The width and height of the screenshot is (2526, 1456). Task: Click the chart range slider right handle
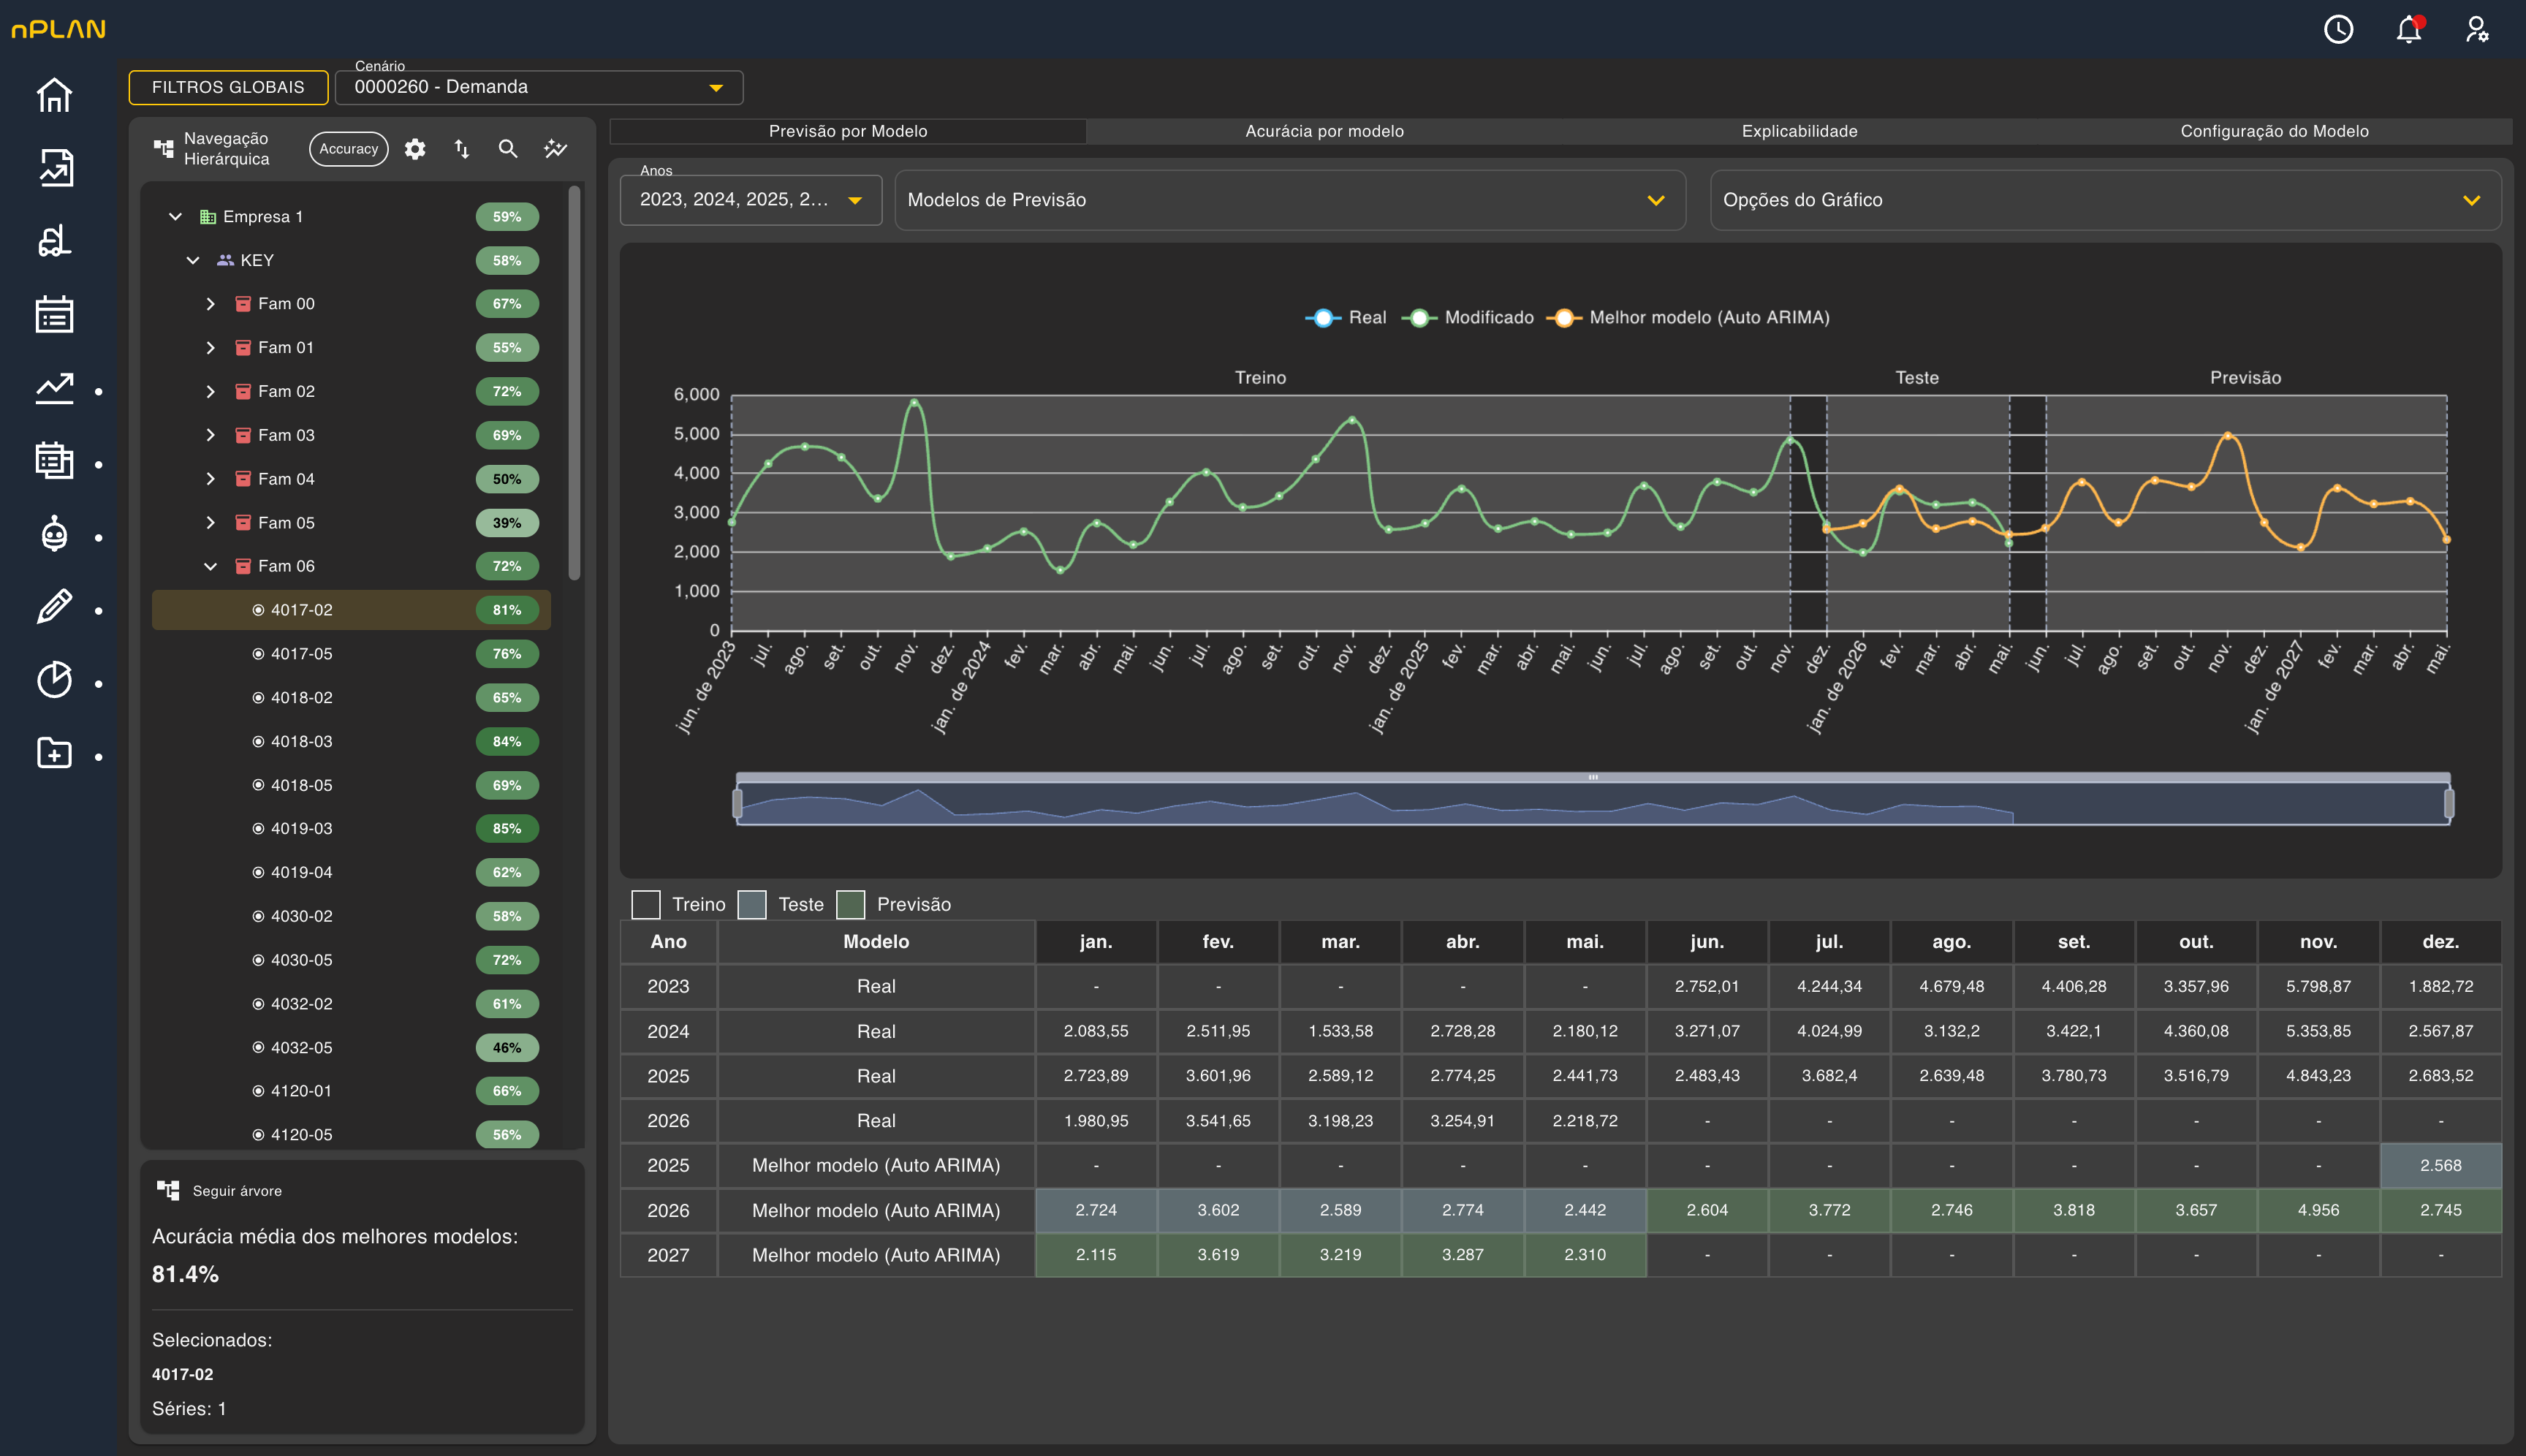2449,803
